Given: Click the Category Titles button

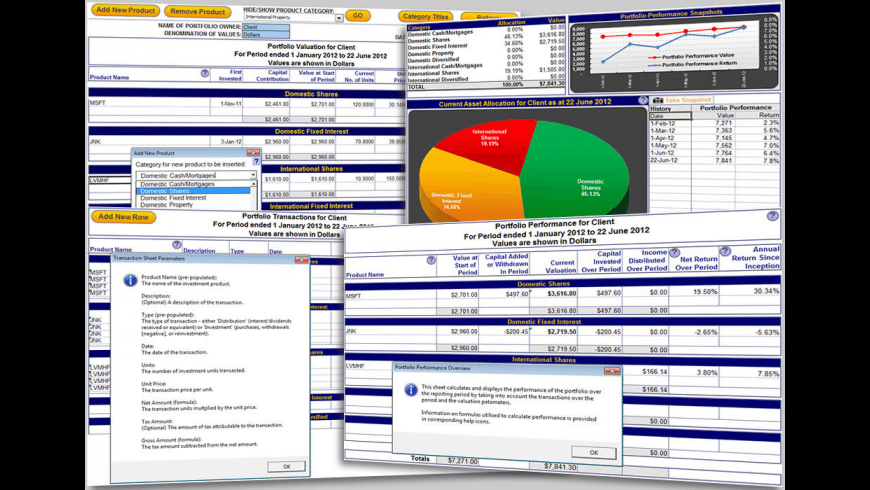Looking at the screenshot, I should tap(426, 17).
